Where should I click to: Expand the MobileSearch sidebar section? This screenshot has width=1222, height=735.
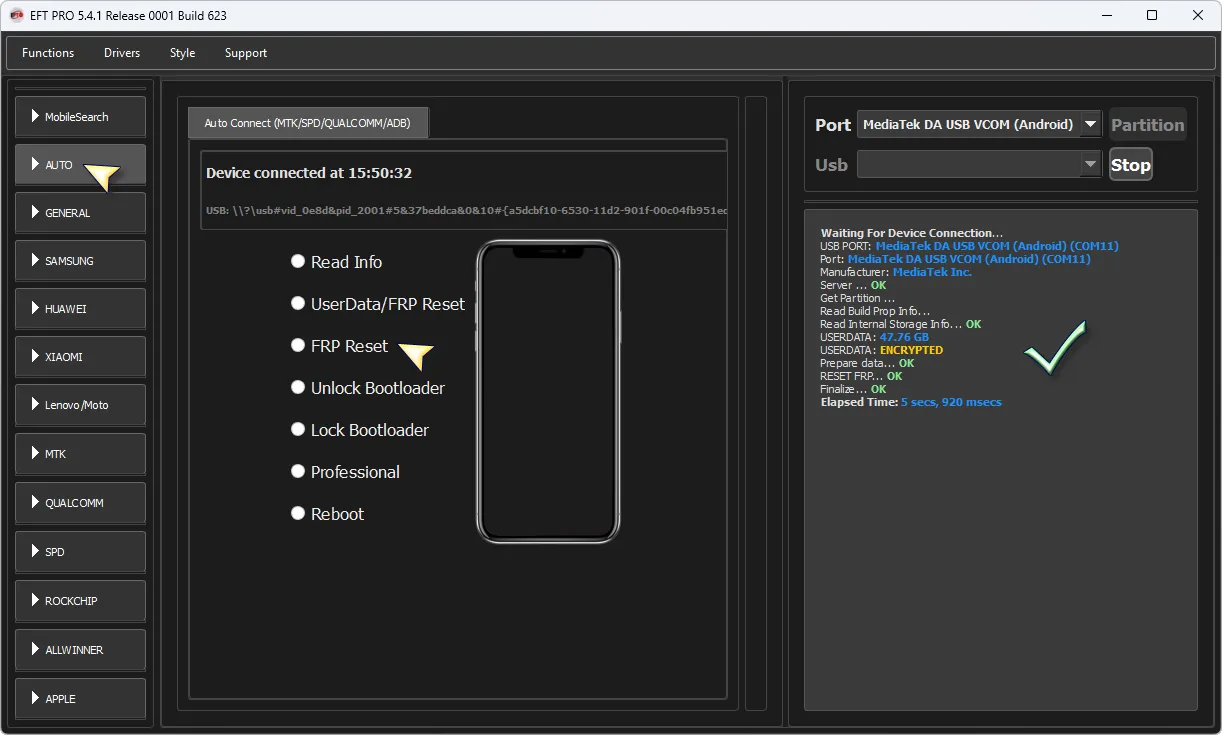click(x=80, y=117)
